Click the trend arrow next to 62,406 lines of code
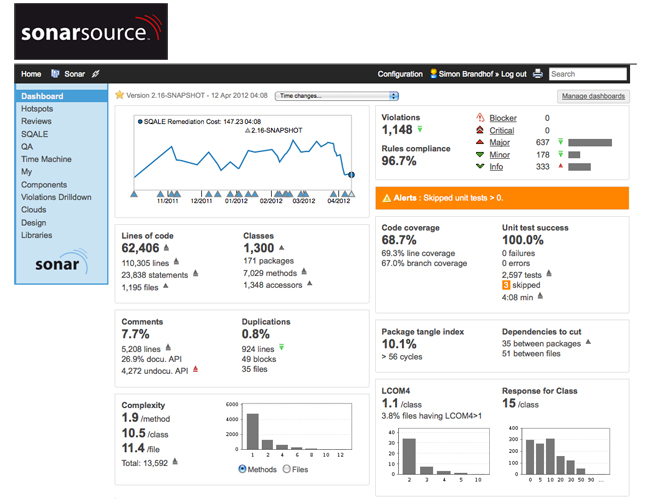Viewport: 650px width, 499px height. (x=166, y=248)
